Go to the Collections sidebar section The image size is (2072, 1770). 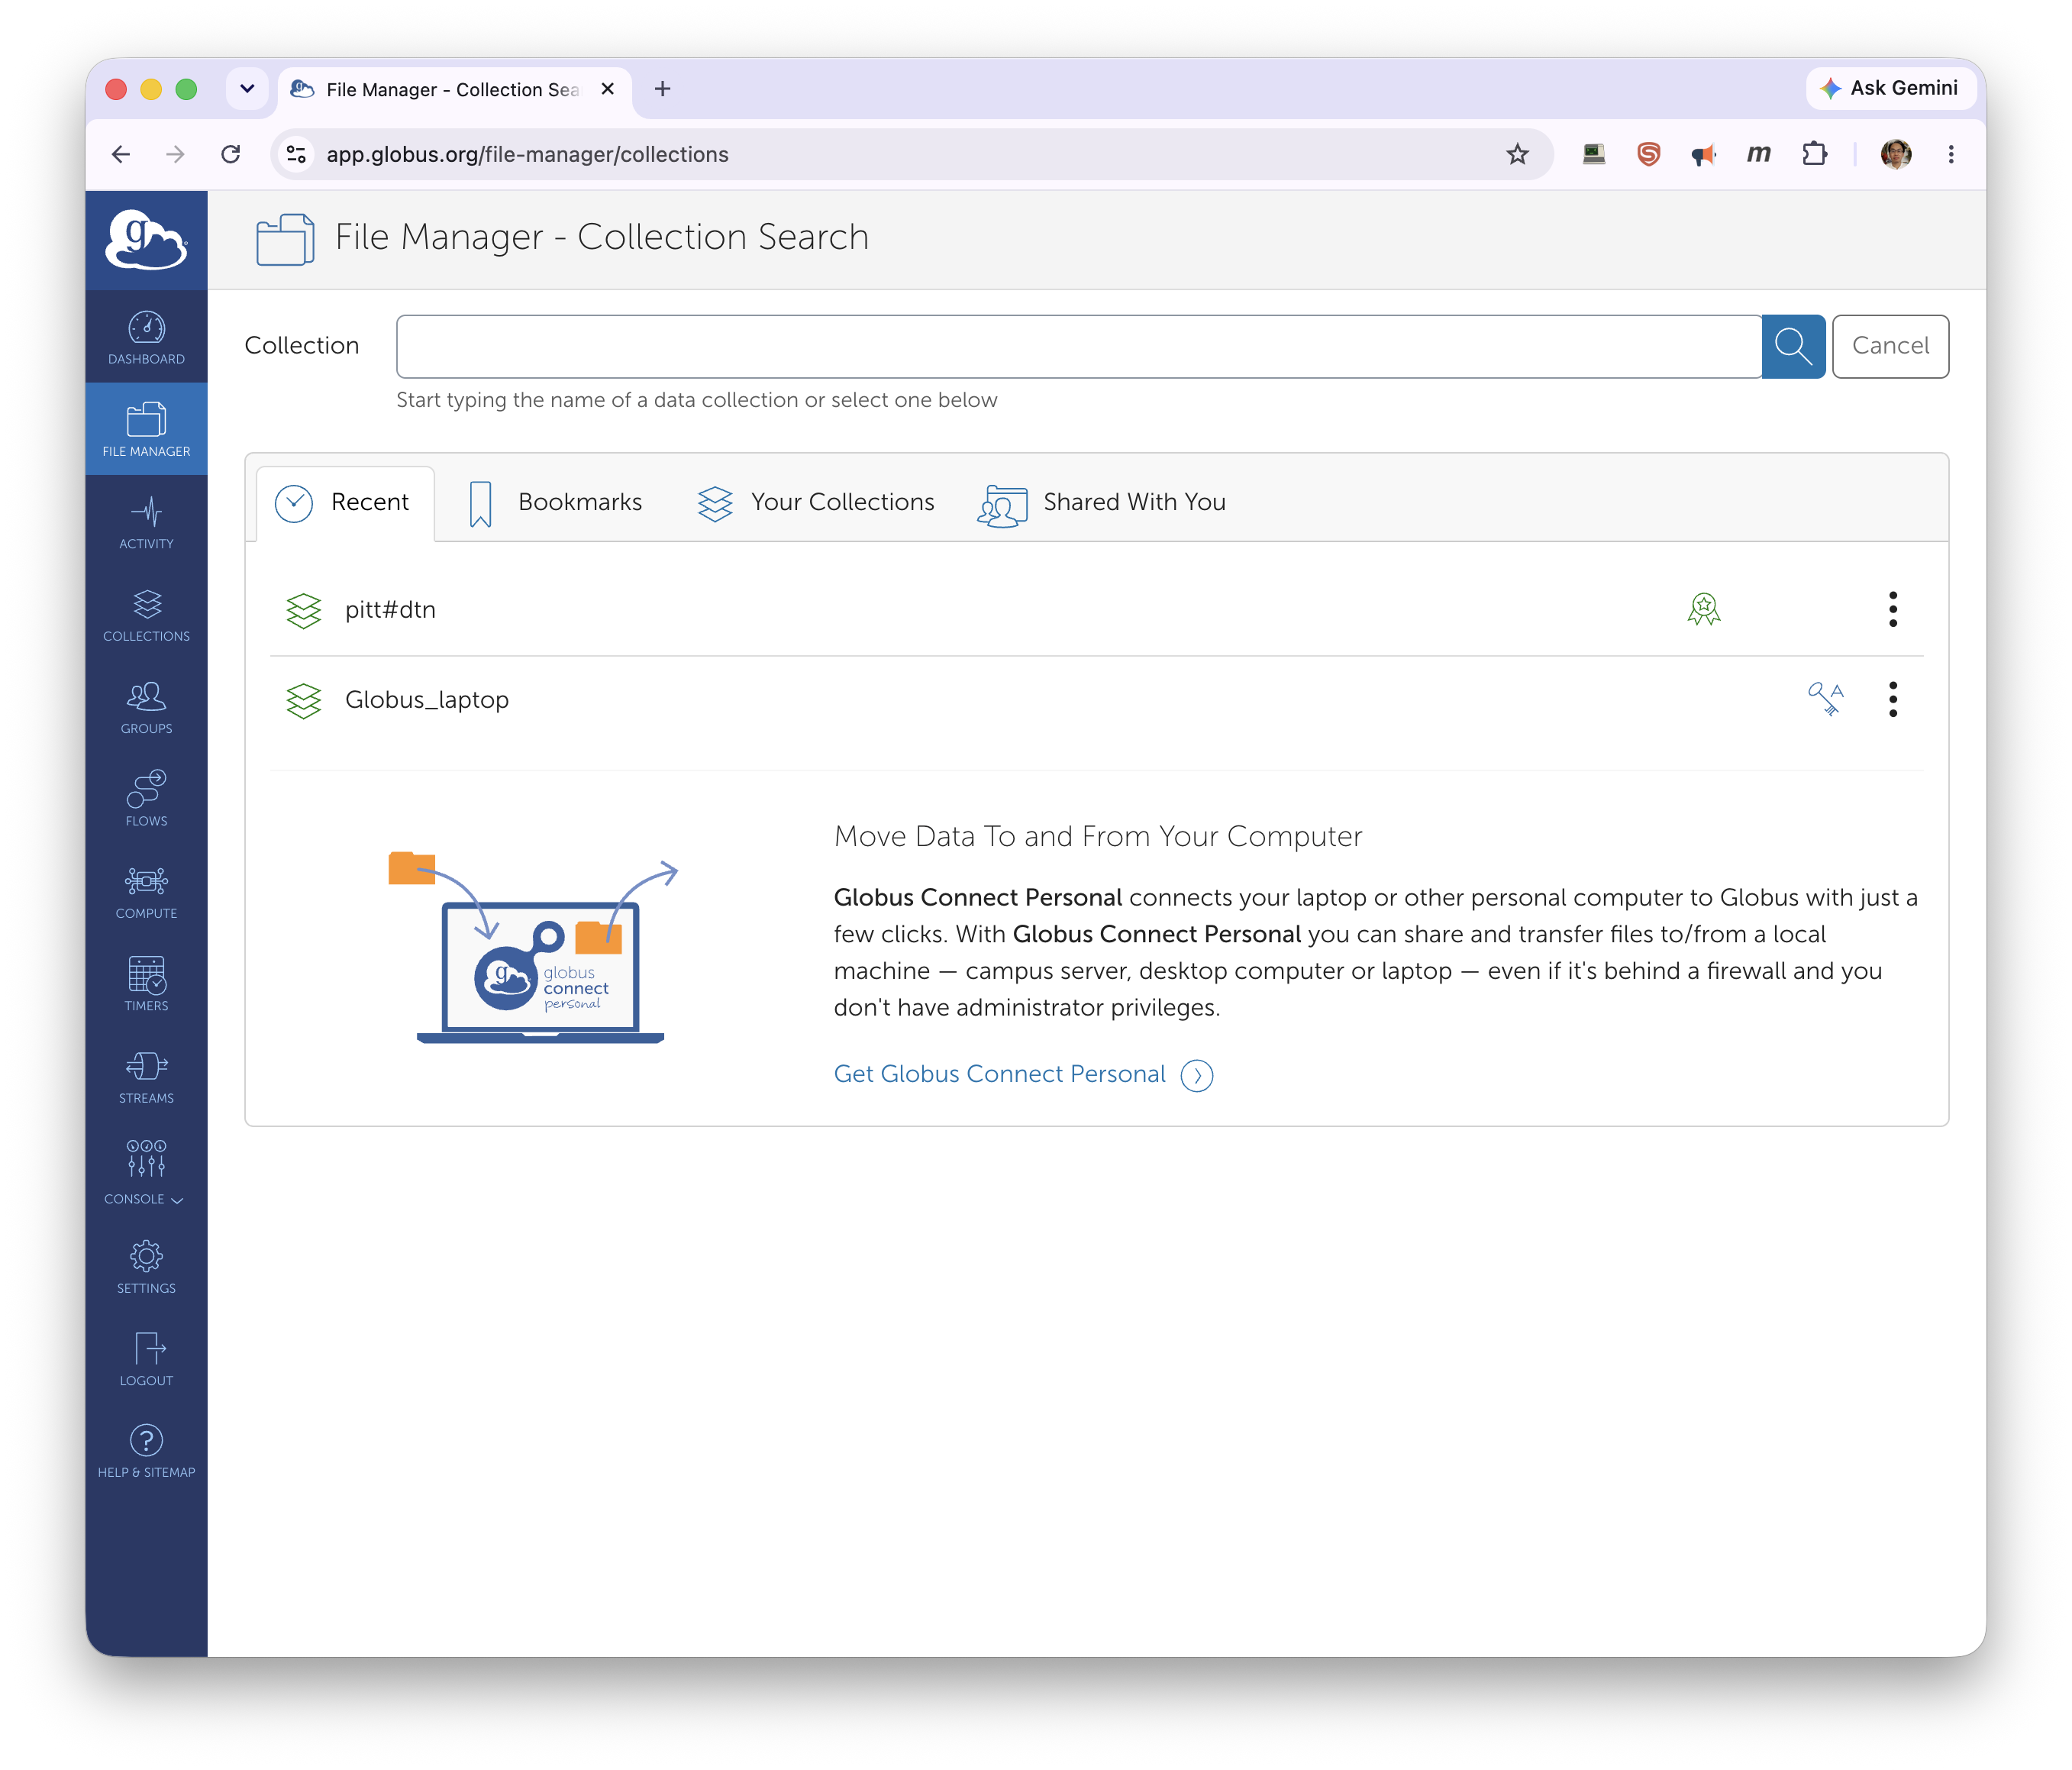click(146, 614)
